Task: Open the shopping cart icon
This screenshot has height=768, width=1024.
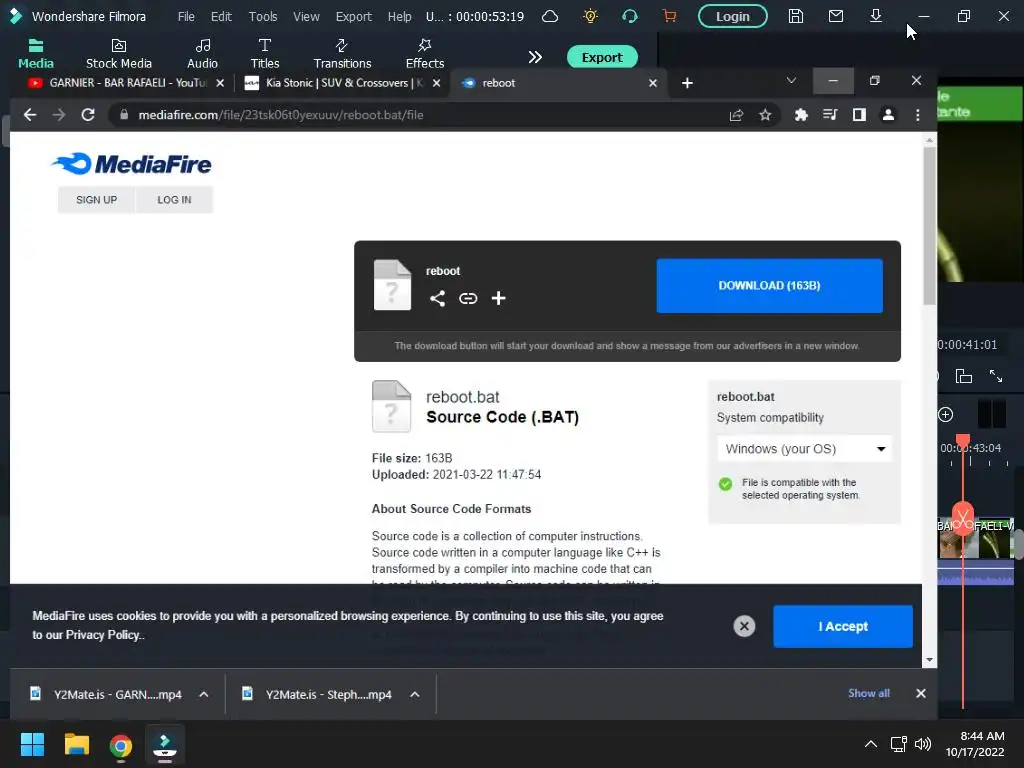Action: tap(669, 16)
